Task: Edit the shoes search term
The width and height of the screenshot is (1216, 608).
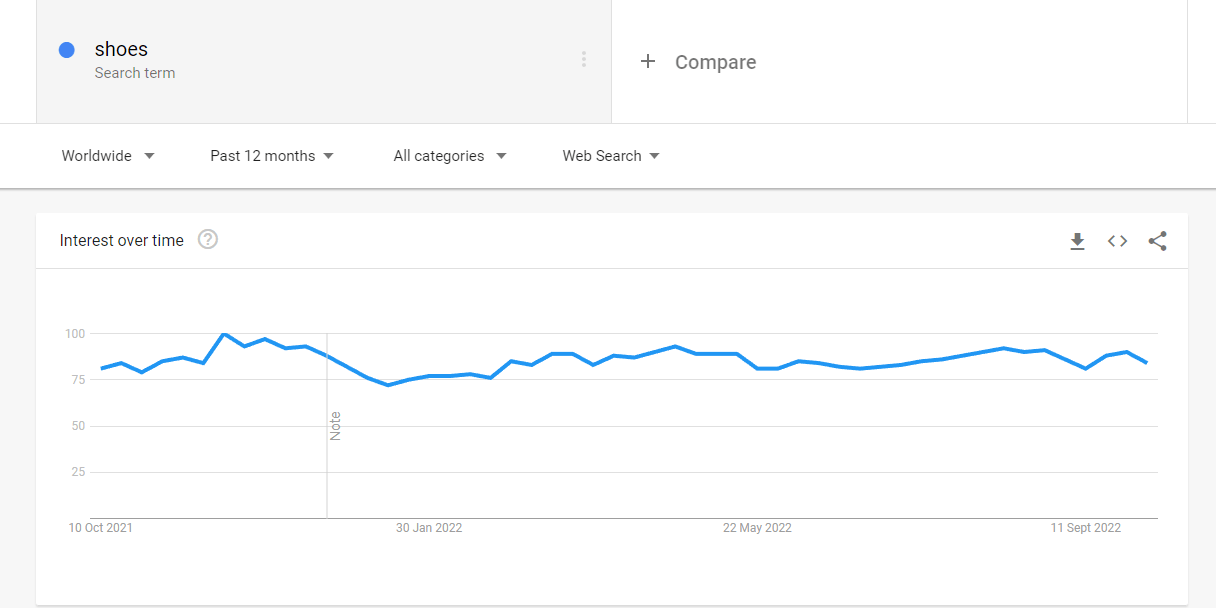Action: pos(121,49)
